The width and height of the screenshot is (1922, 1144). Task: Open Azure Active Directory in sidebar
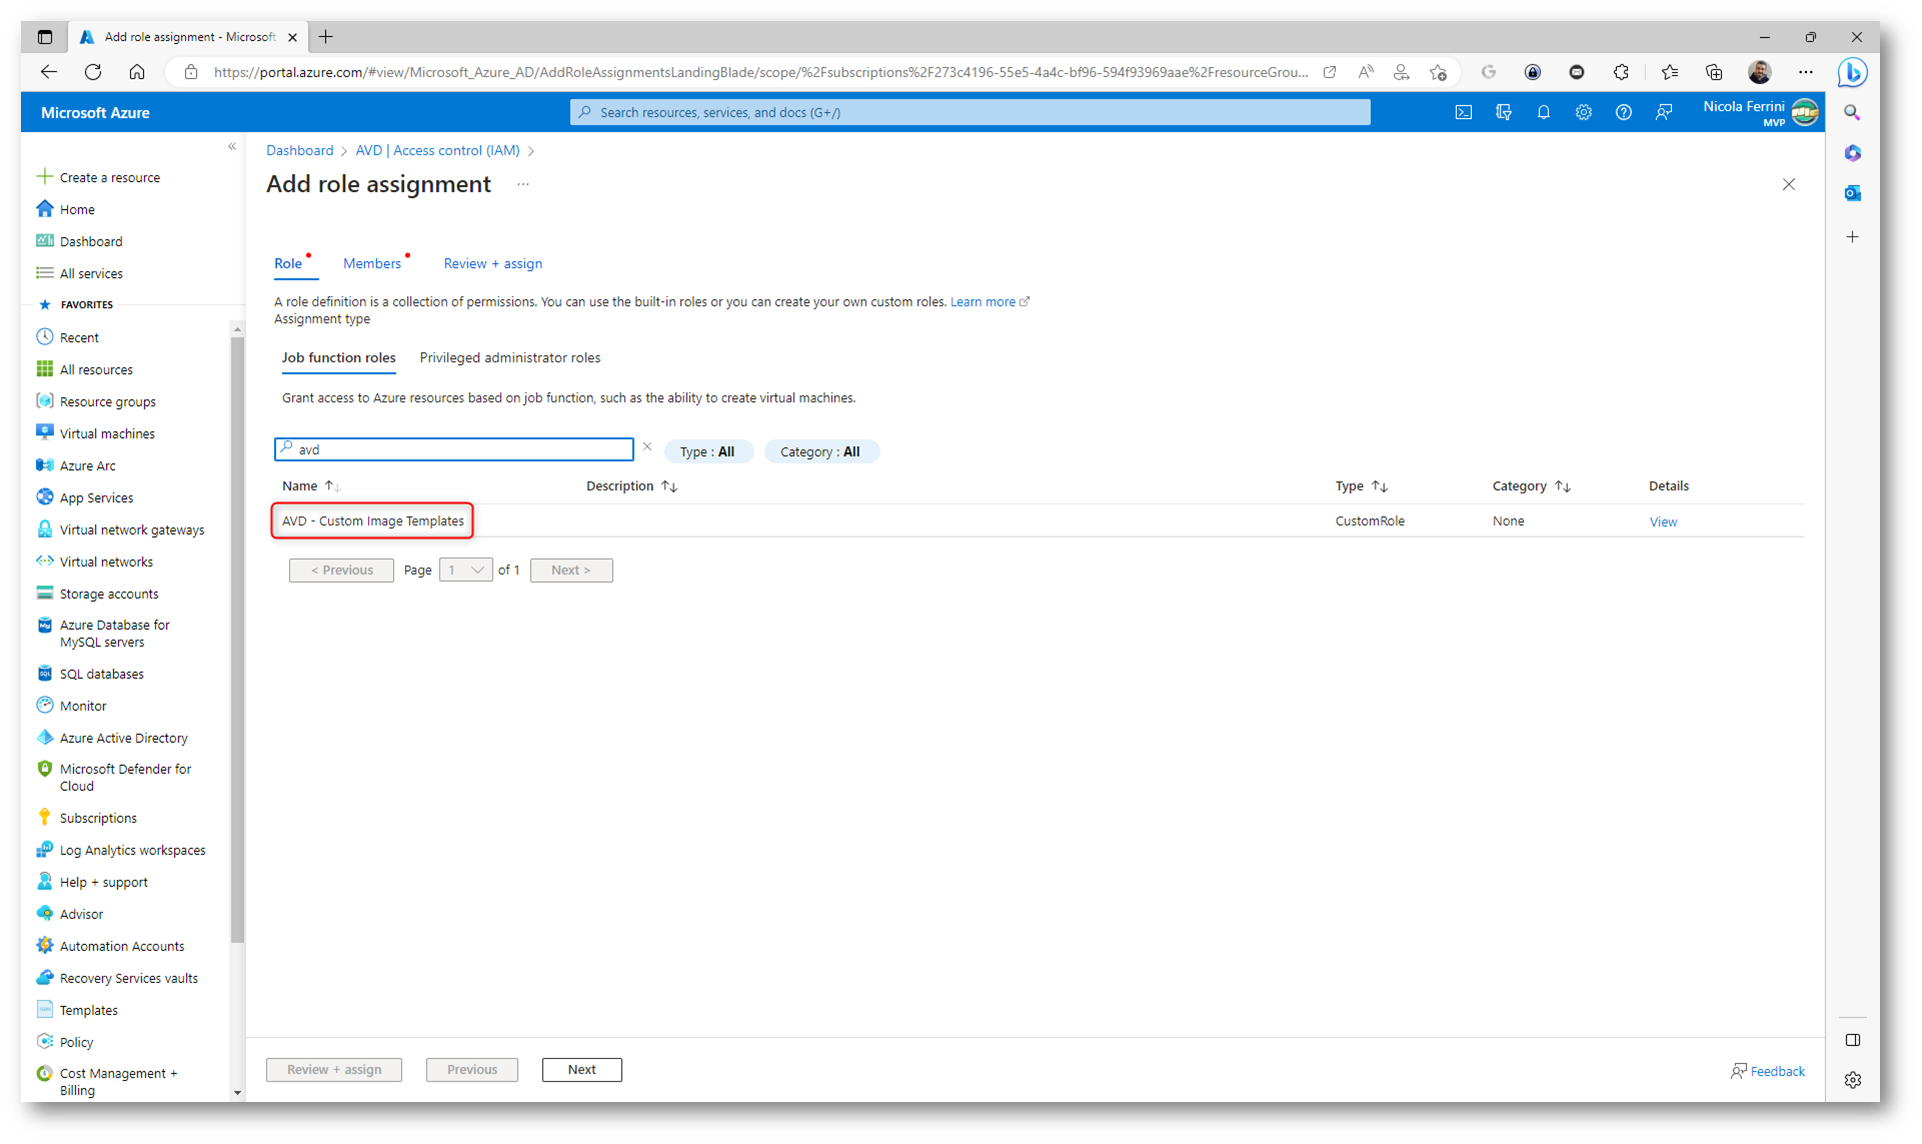123,738
